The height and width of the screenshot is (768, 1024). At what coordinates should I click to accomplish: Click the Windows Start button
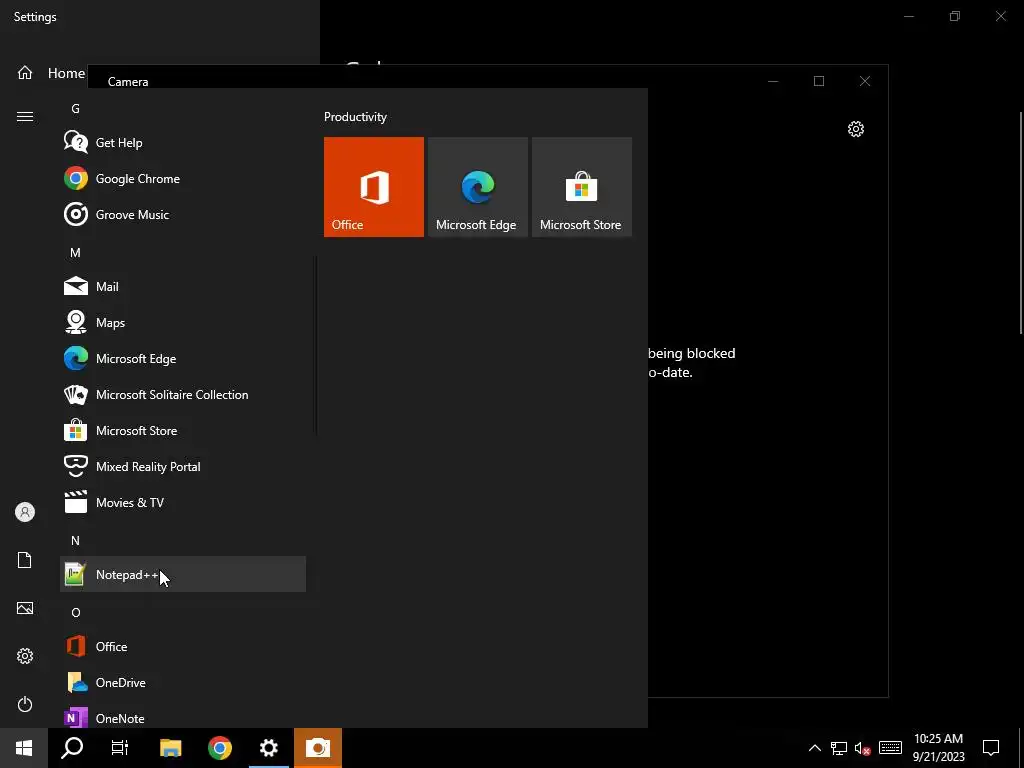coord(24,748)
